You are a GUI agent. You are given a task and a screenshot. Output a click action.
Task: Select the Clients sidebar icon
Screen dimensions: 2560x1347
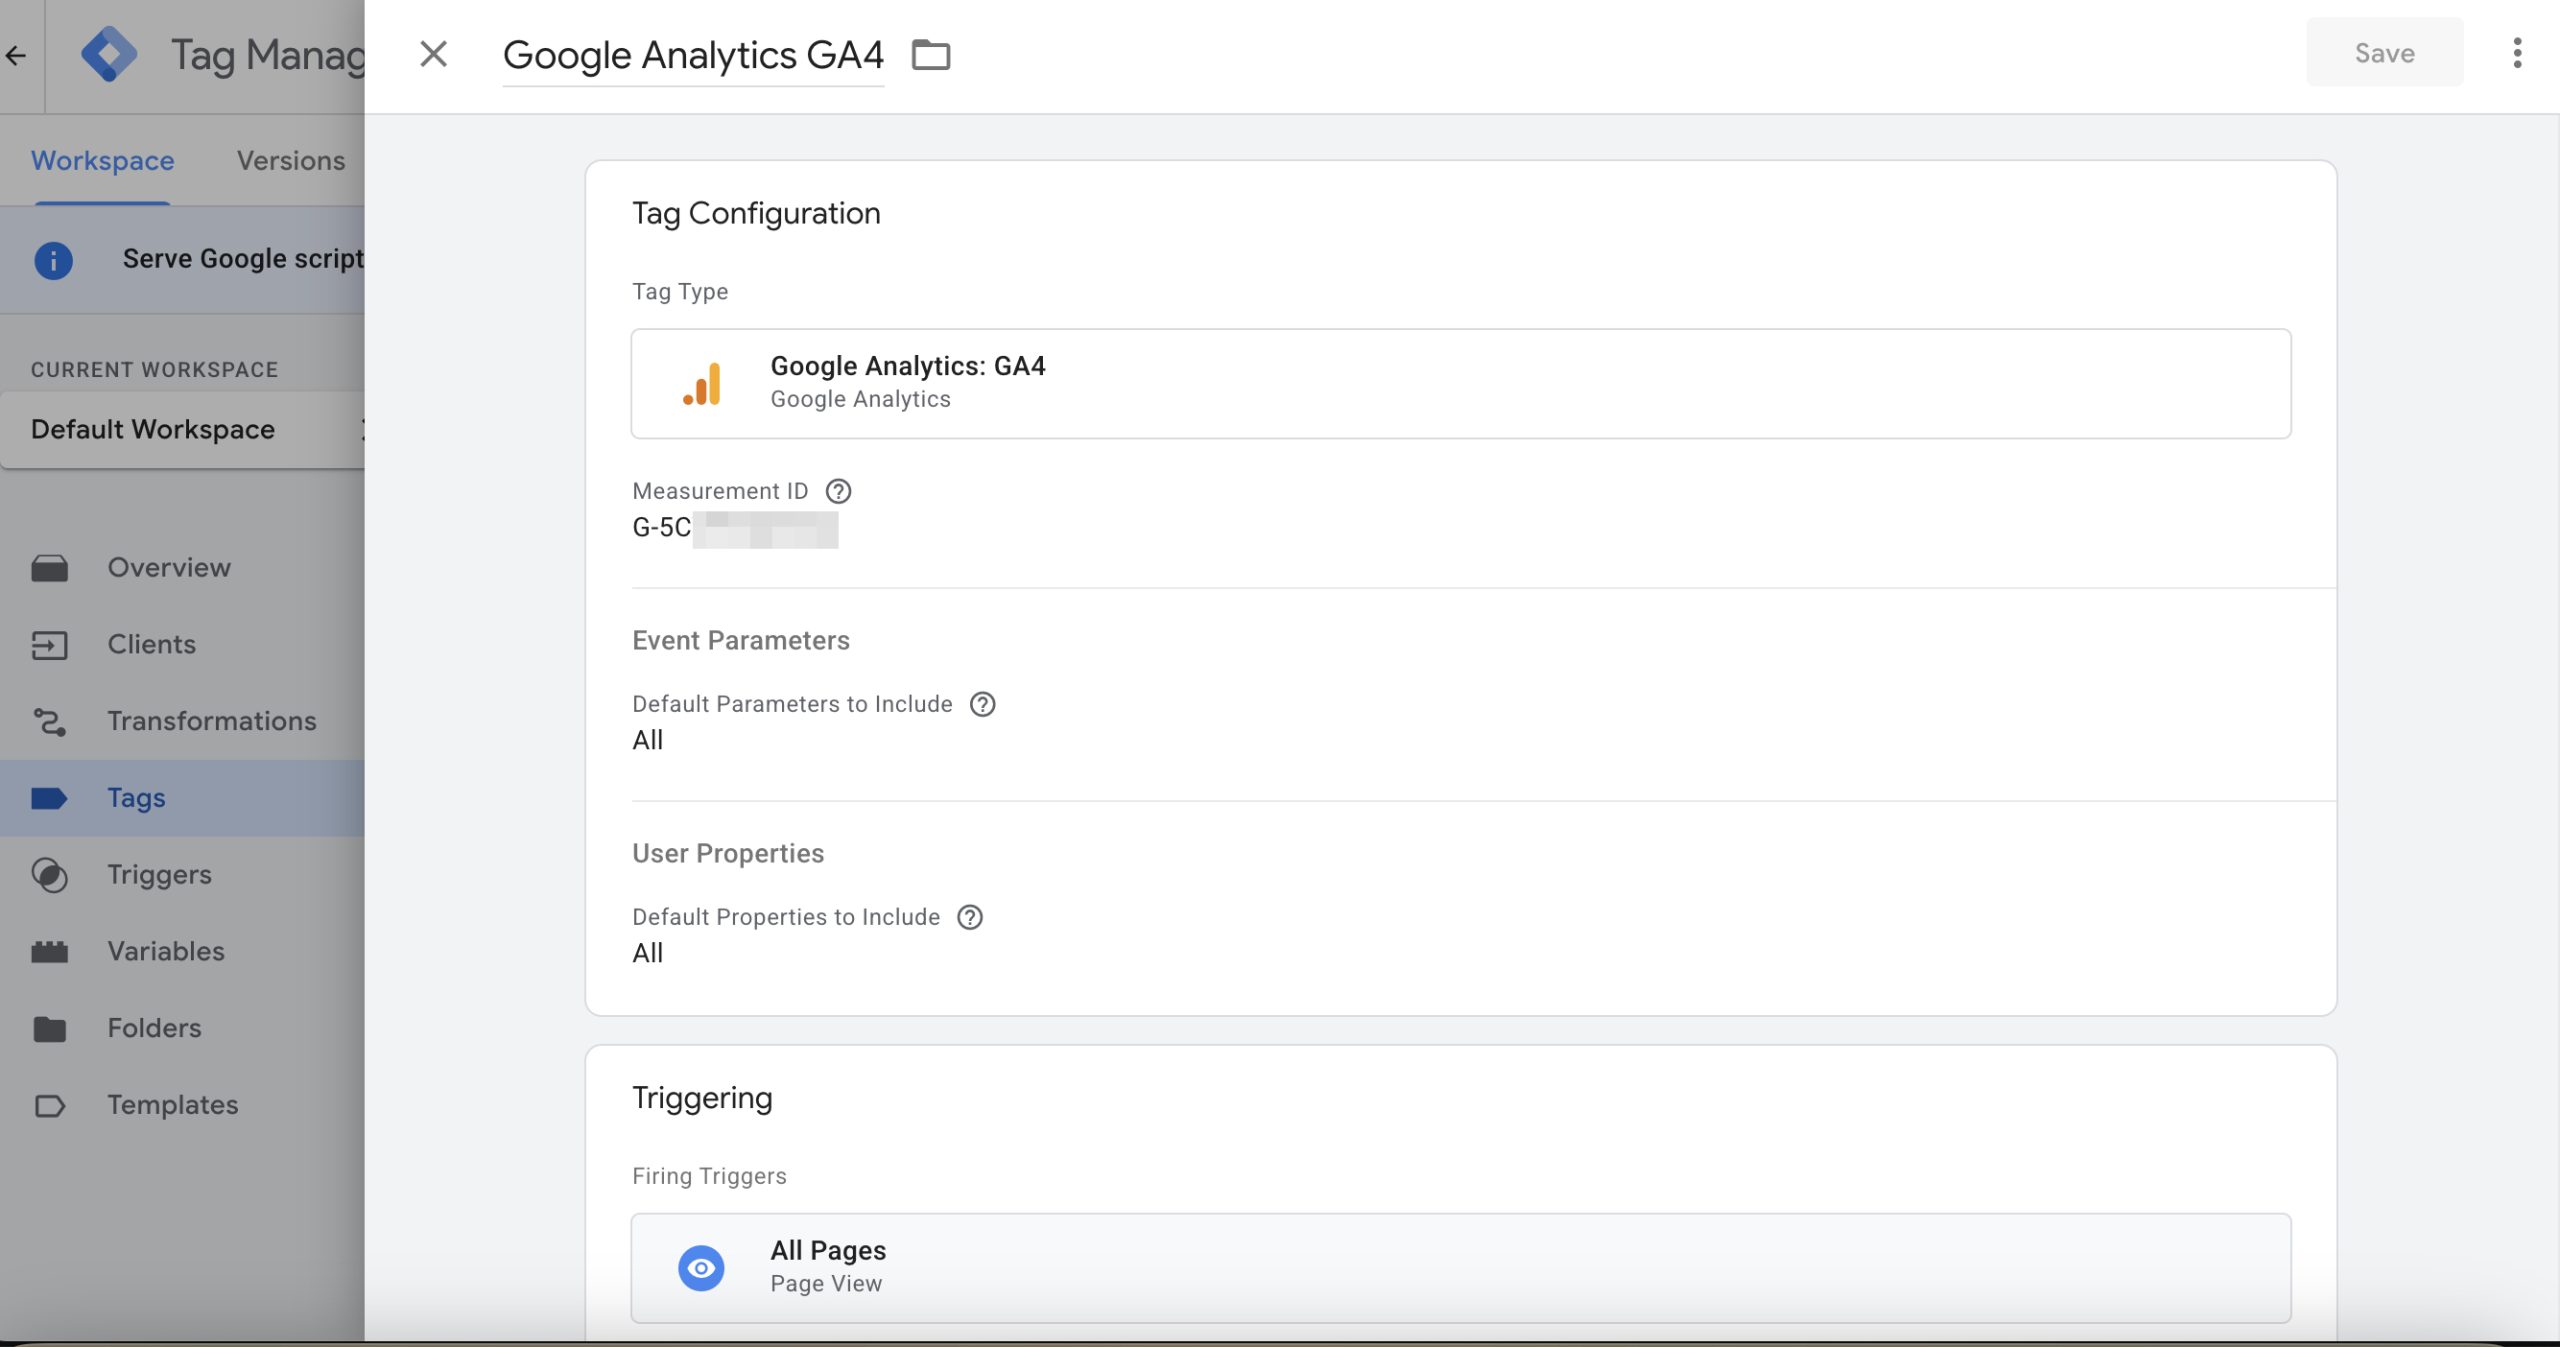51,644
